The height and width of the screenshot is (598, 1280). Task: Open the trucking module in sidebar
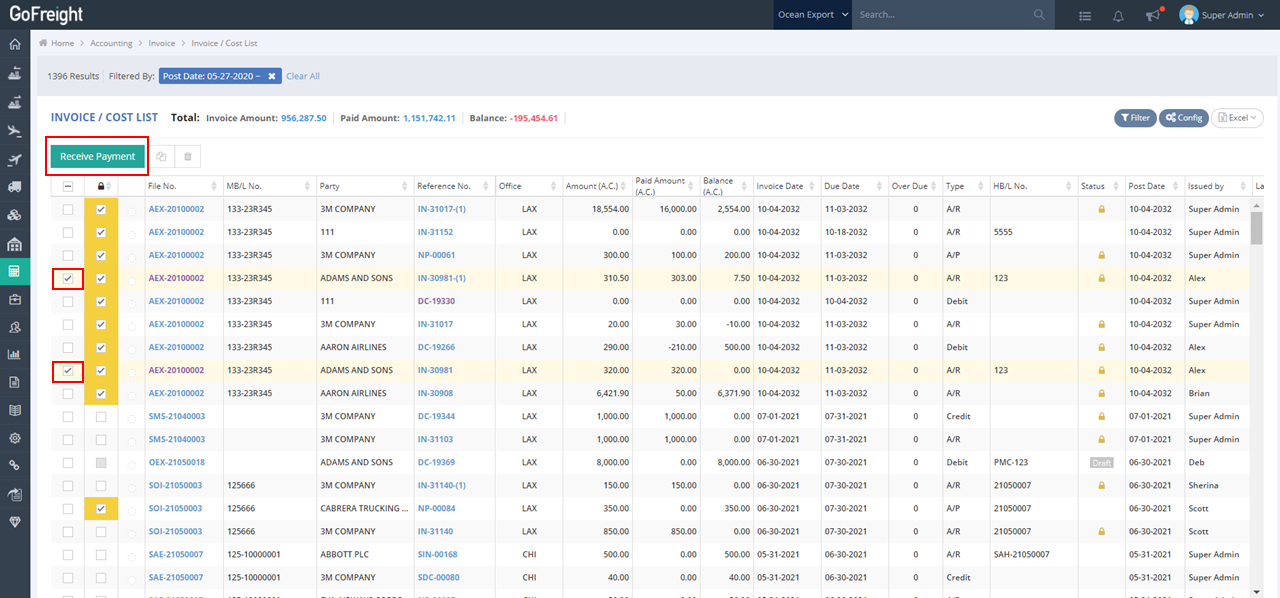pyautogui.click(x=14, y=187)
